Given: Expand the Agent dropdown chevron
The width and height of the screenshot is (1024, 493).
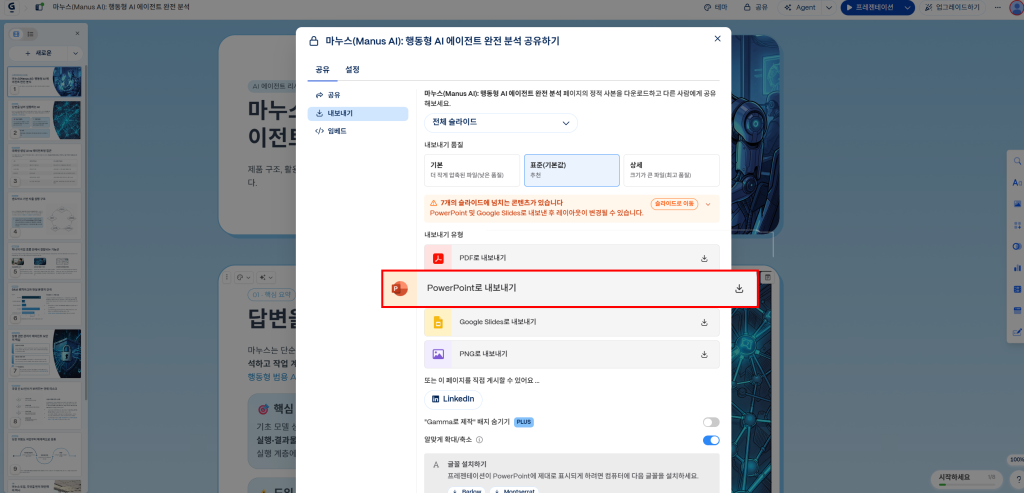Looking at the screenshot, I should tap(828, 7).
